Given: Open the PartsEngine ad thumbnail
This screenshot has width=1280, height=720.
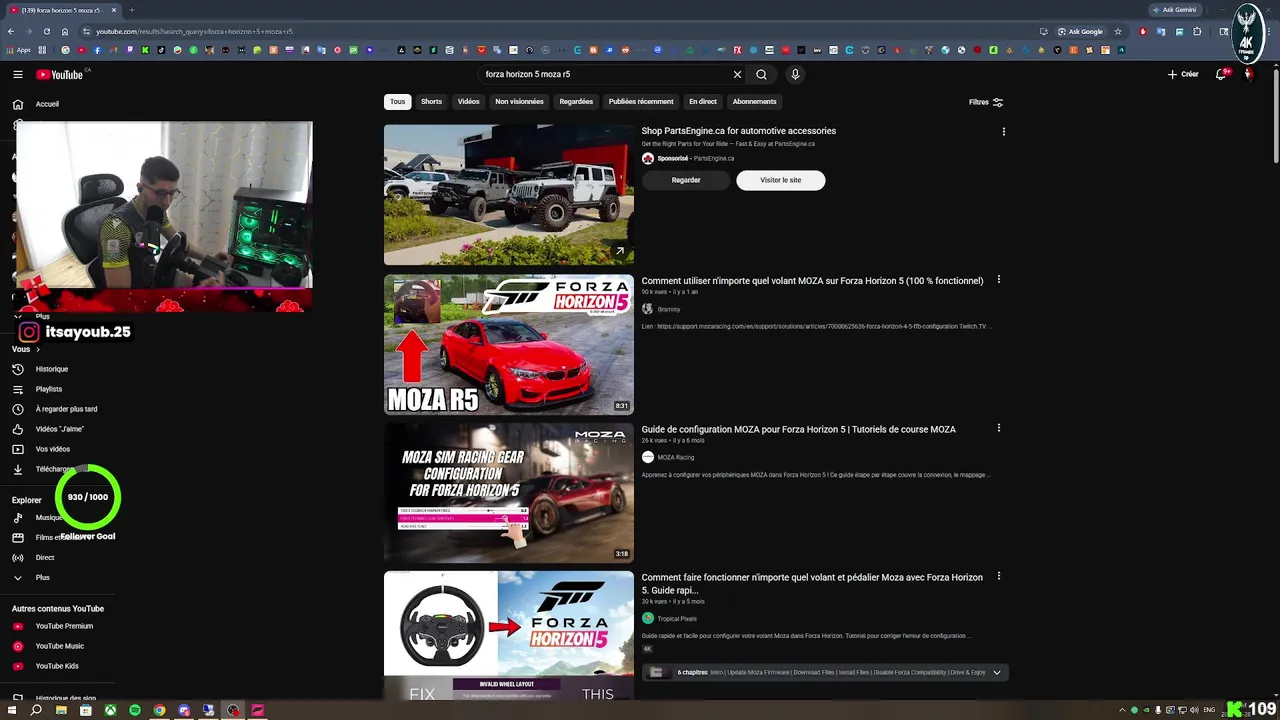Looking at the screenshot, I should [x=508, y=194].
